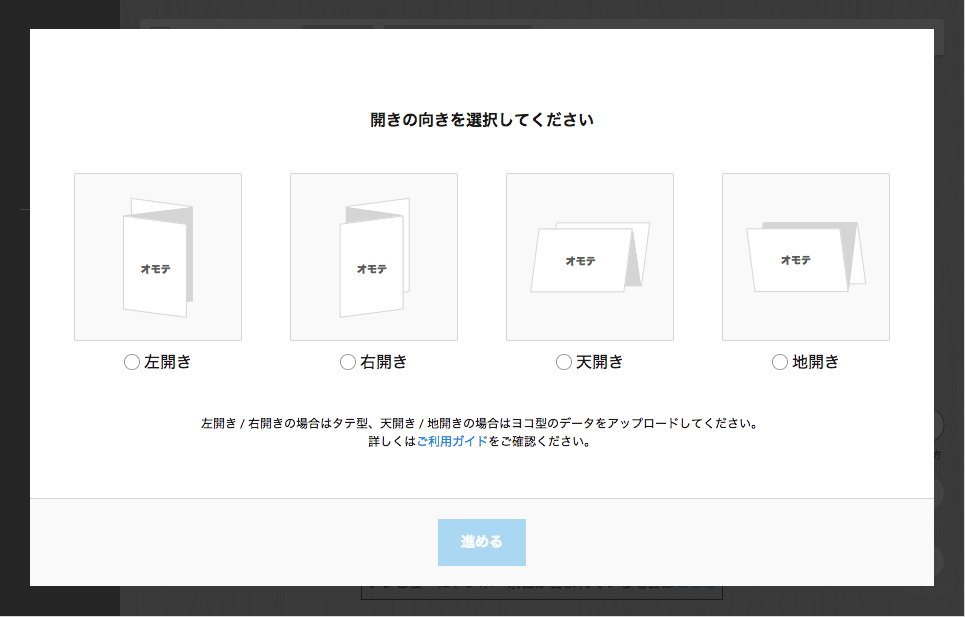Click the 右開き text label
Viewport: 965px width, 617px height.
[x=384, y=362]
